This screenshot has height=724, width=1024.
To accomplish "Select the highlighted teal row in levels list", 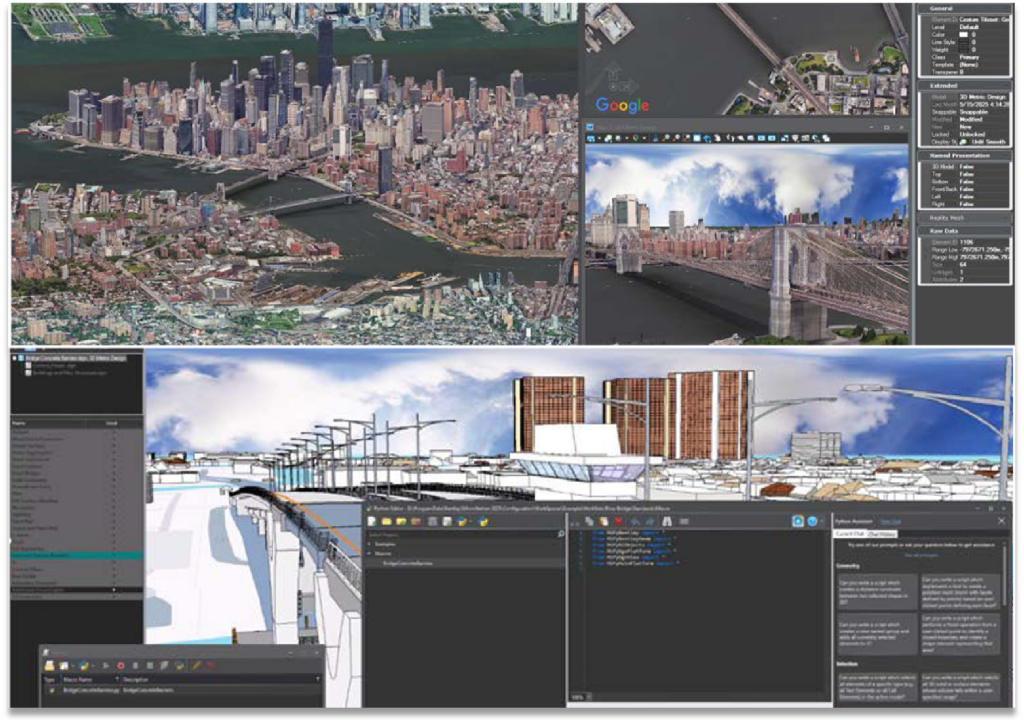I will pyautogui.click(x=76, y=556).
